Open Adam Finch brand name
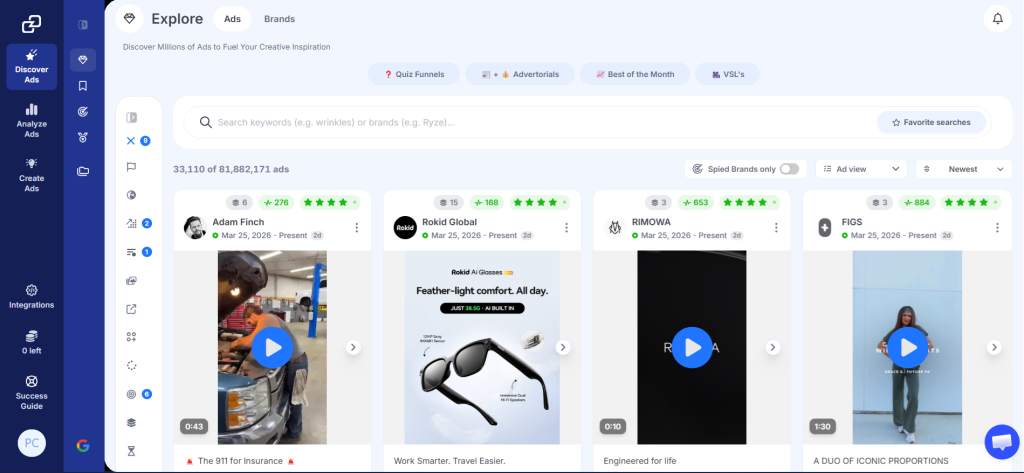The image size is (1024, 473). click(238, 221)
